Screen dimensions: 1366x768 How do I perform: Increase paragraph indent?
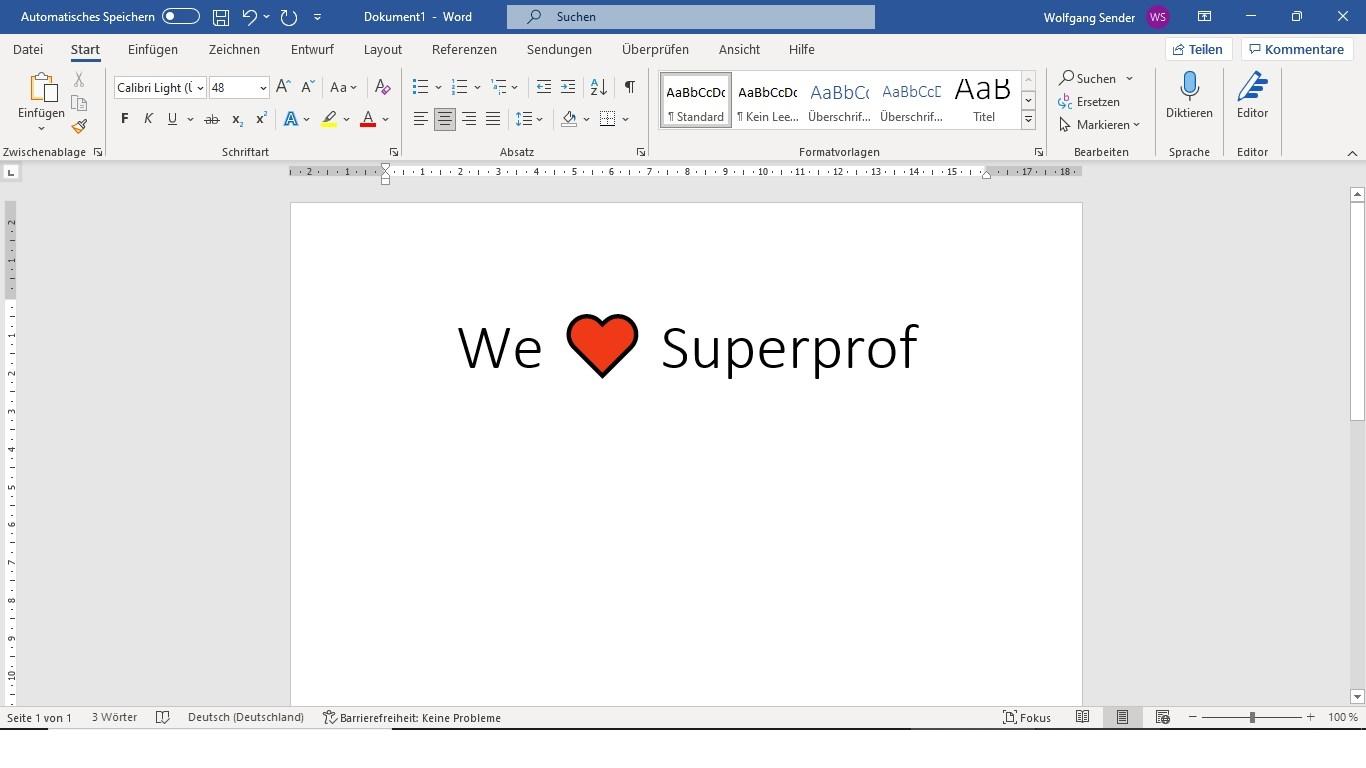pyautogui.click(x=568, y=87)
